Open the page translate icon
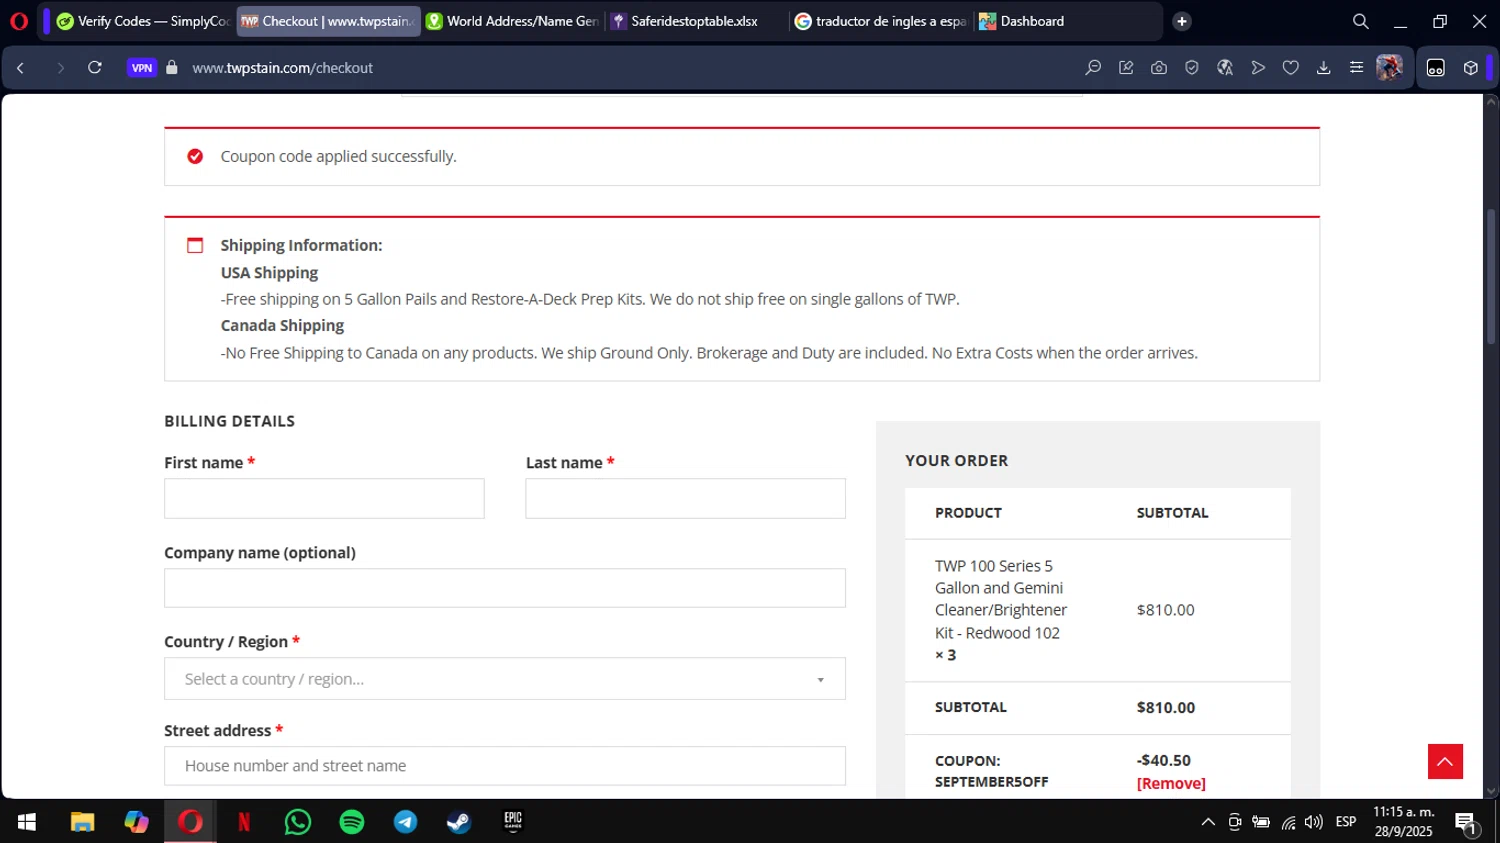1500x843 pixels. click(x=1225, y=68)
